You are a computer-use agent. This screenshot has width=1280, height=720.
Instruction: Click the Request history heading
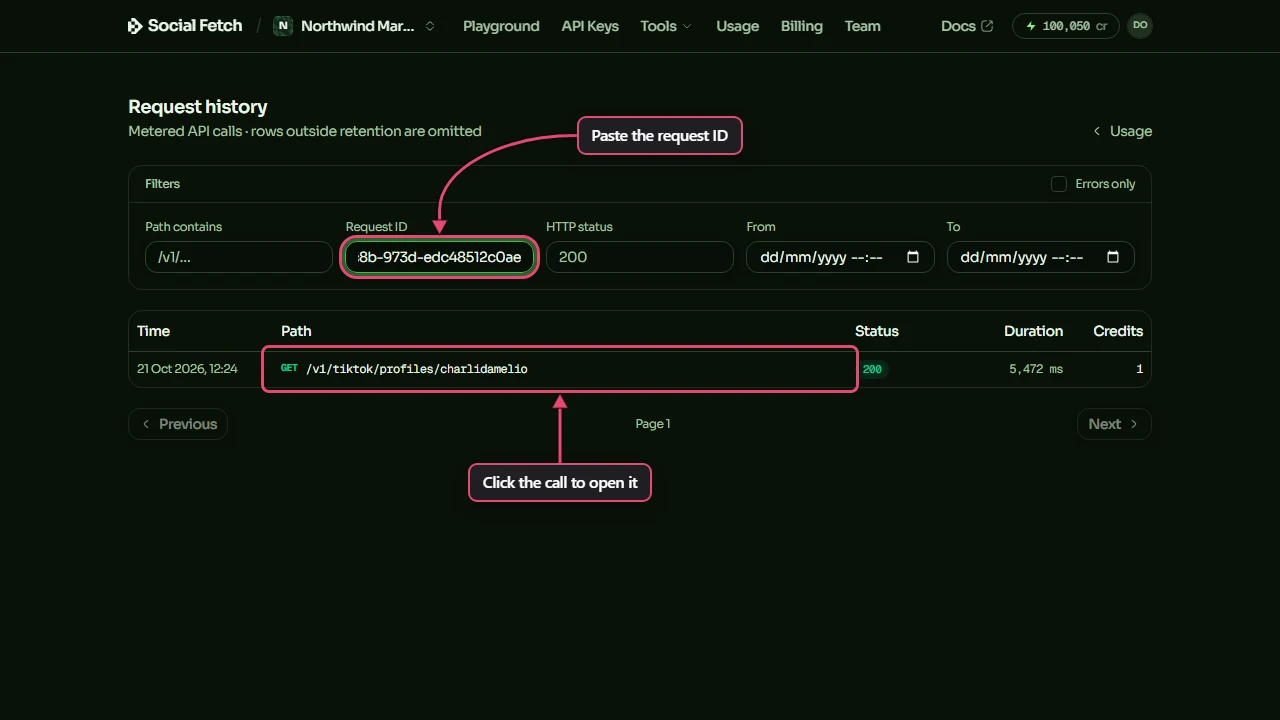pyautogui.click(x=198, y=107)
